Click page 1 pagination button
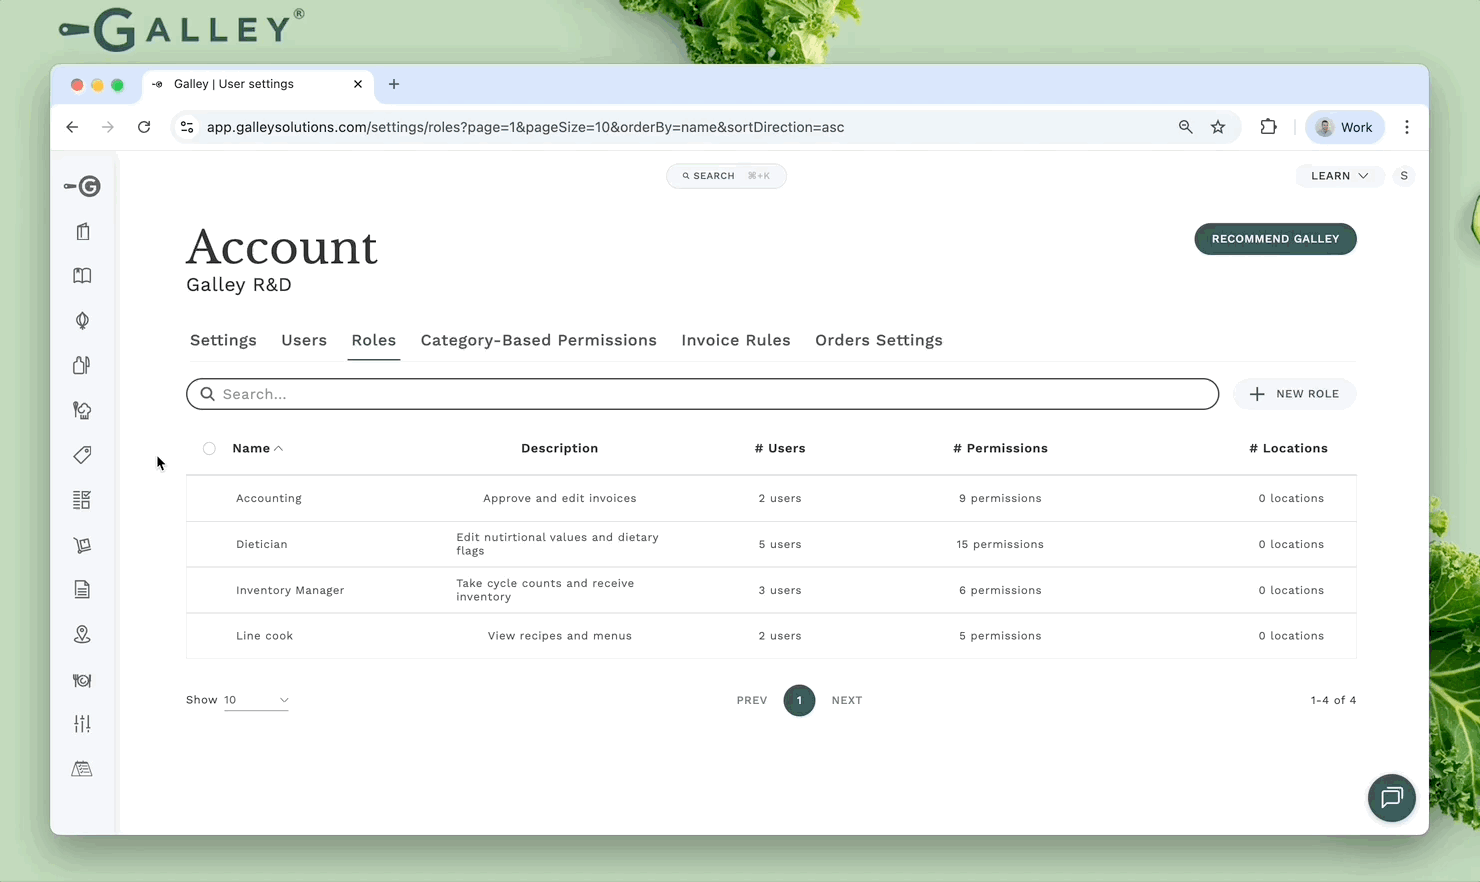 [x=799, y=700]
